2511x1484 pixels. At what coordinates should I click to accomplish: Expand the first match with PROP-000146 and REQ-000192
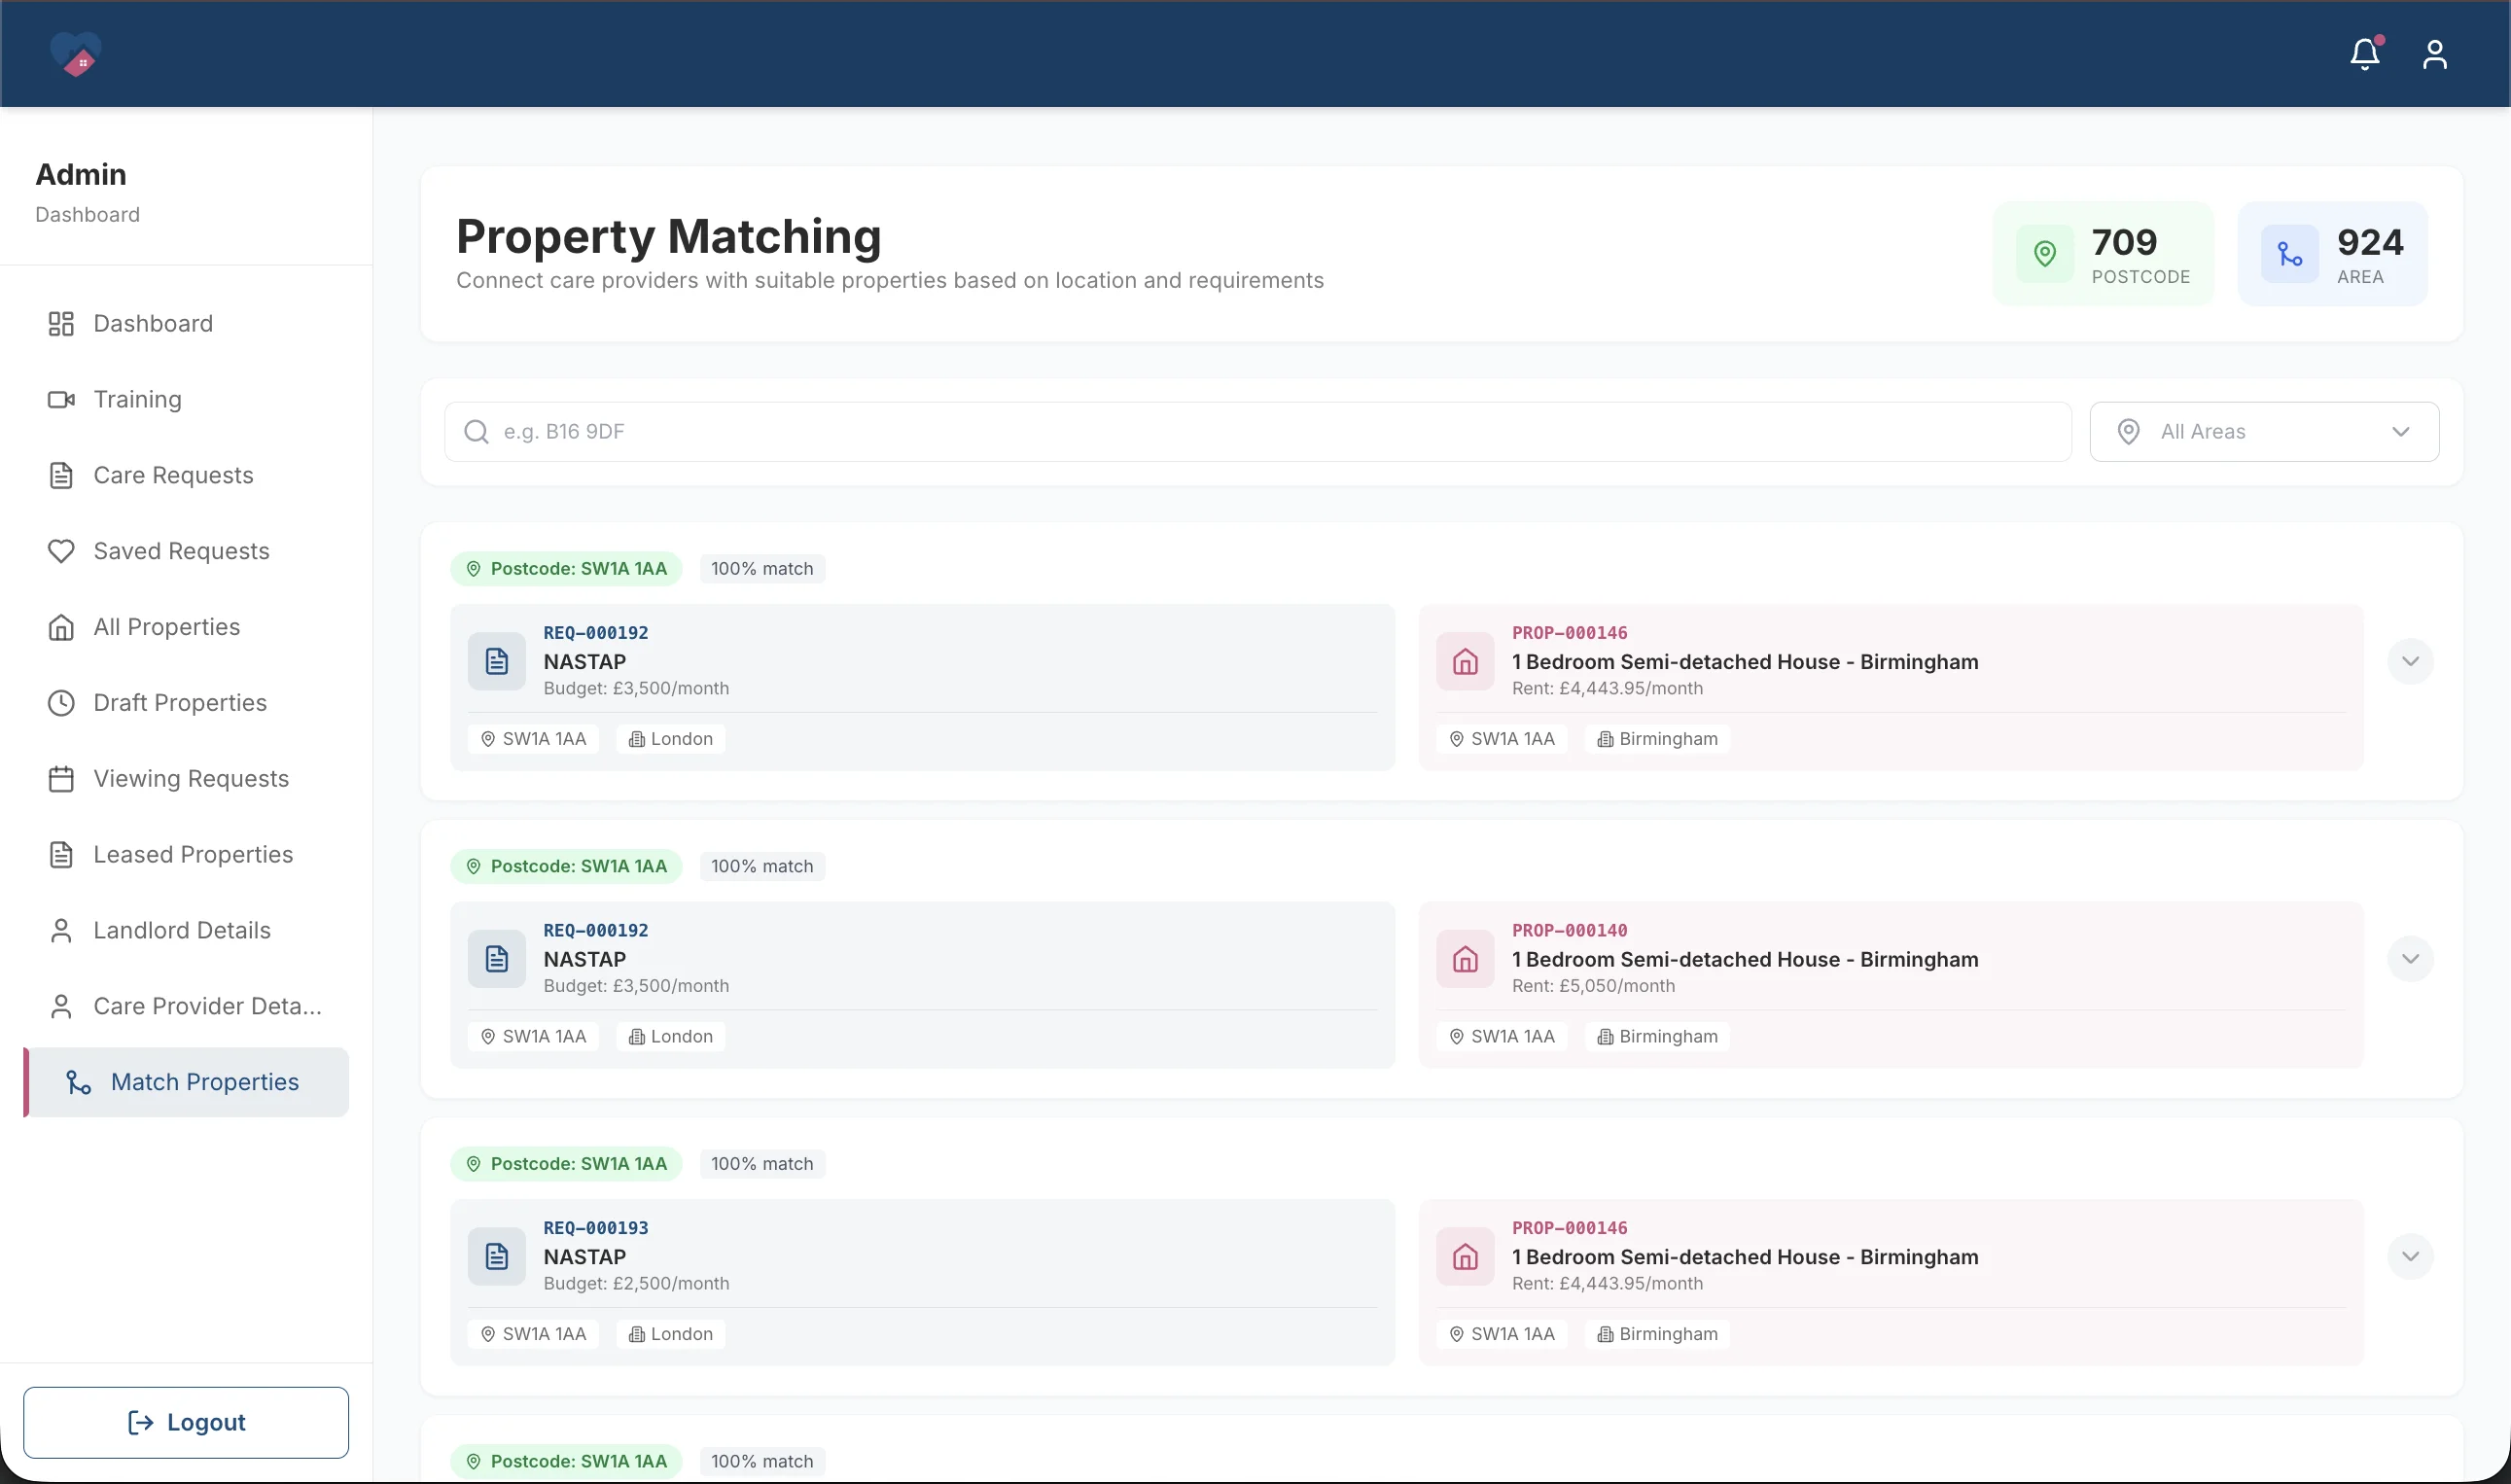[x=2410, y=661]
